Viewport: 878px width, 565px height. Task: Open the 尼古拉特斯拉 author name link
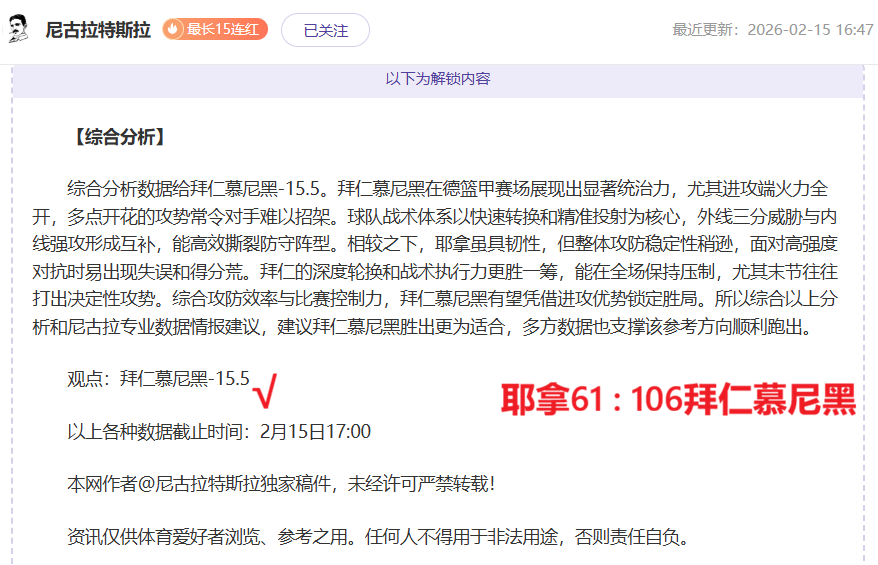[x=98, y=30]
